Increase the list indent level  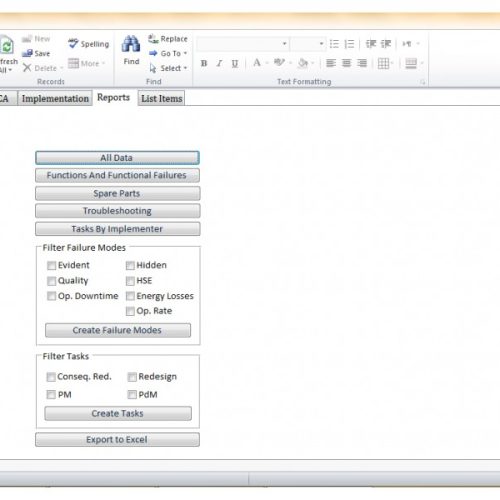point(386,44)
